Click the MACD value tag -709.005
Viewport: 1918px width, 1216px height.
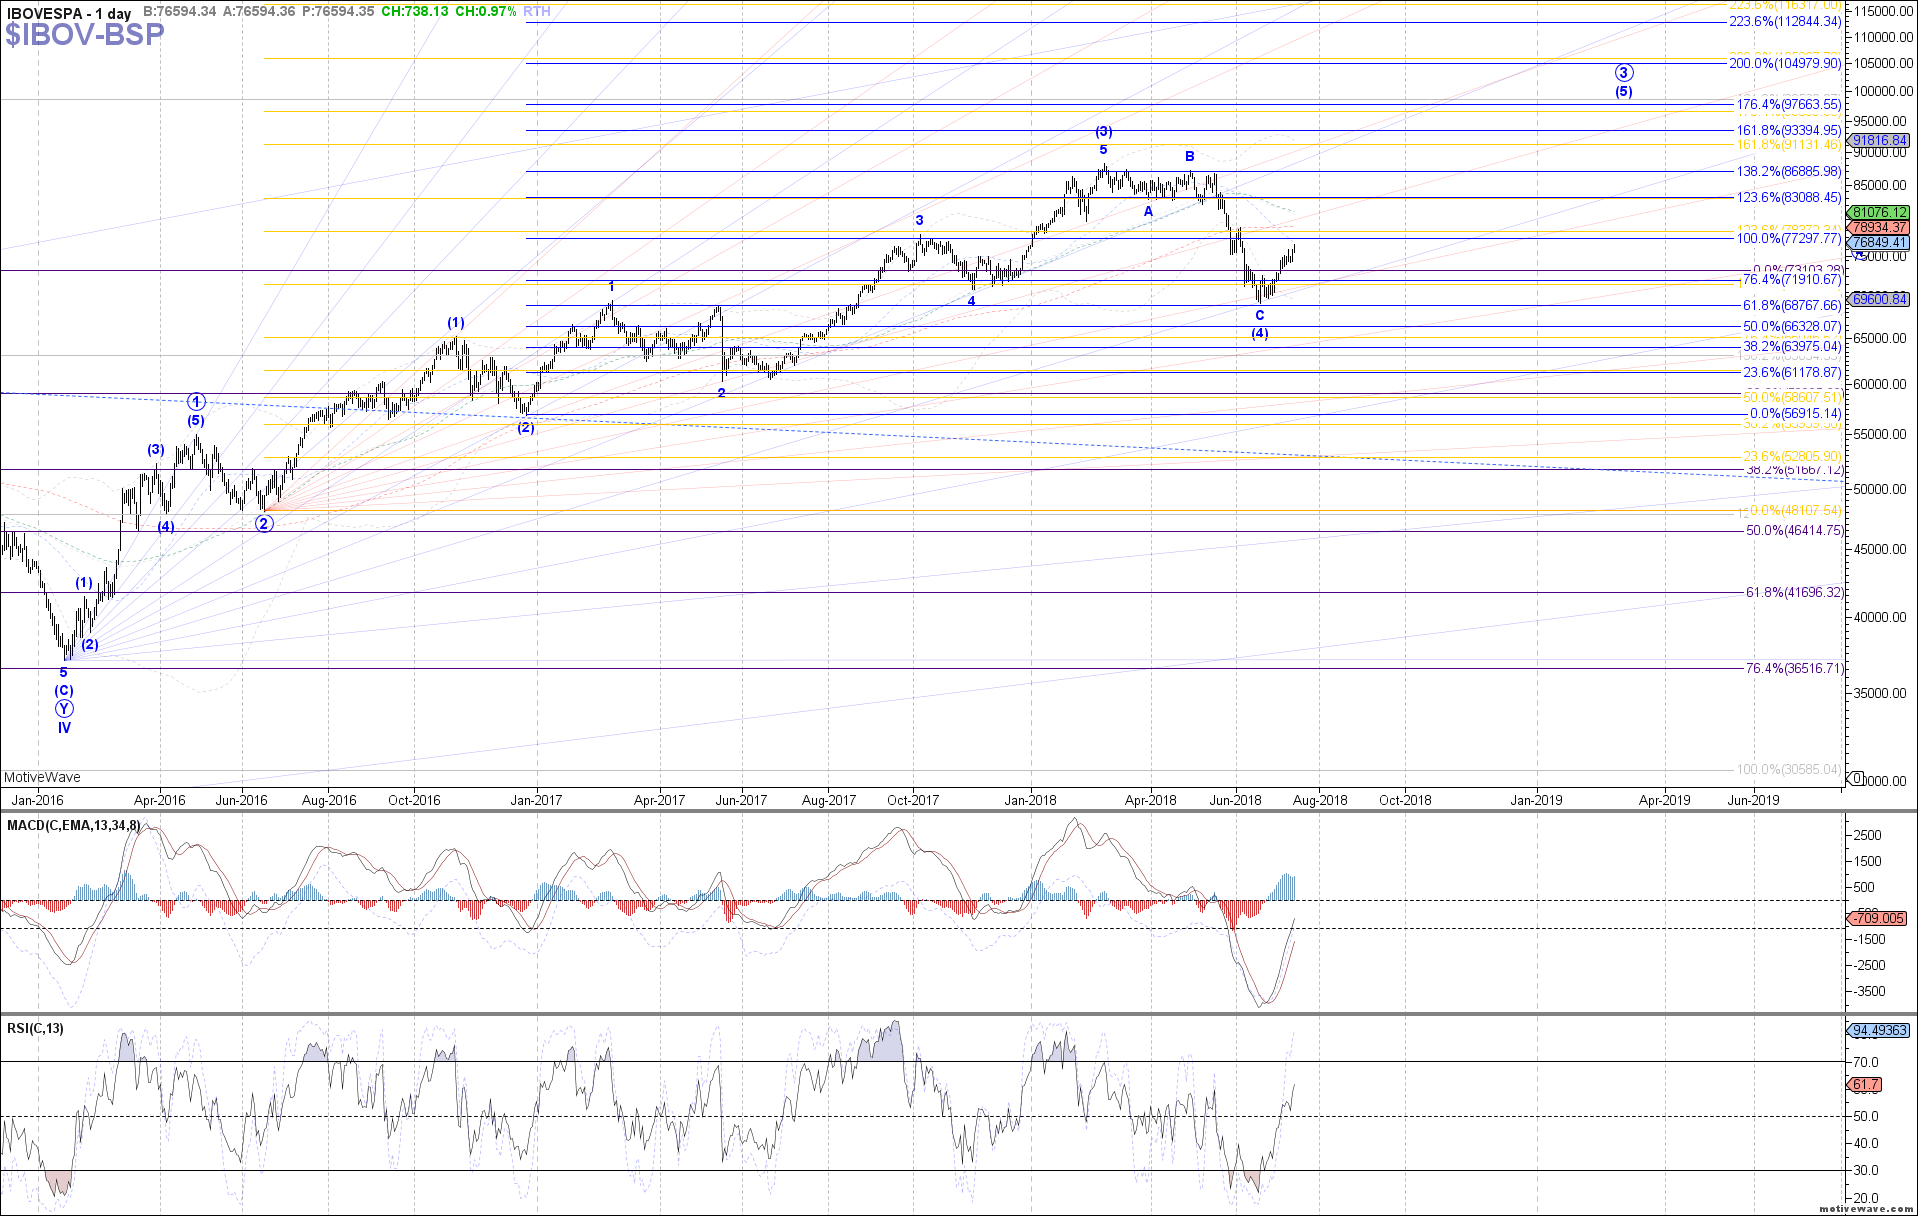pyautogui.click(x=1877, y=918)
